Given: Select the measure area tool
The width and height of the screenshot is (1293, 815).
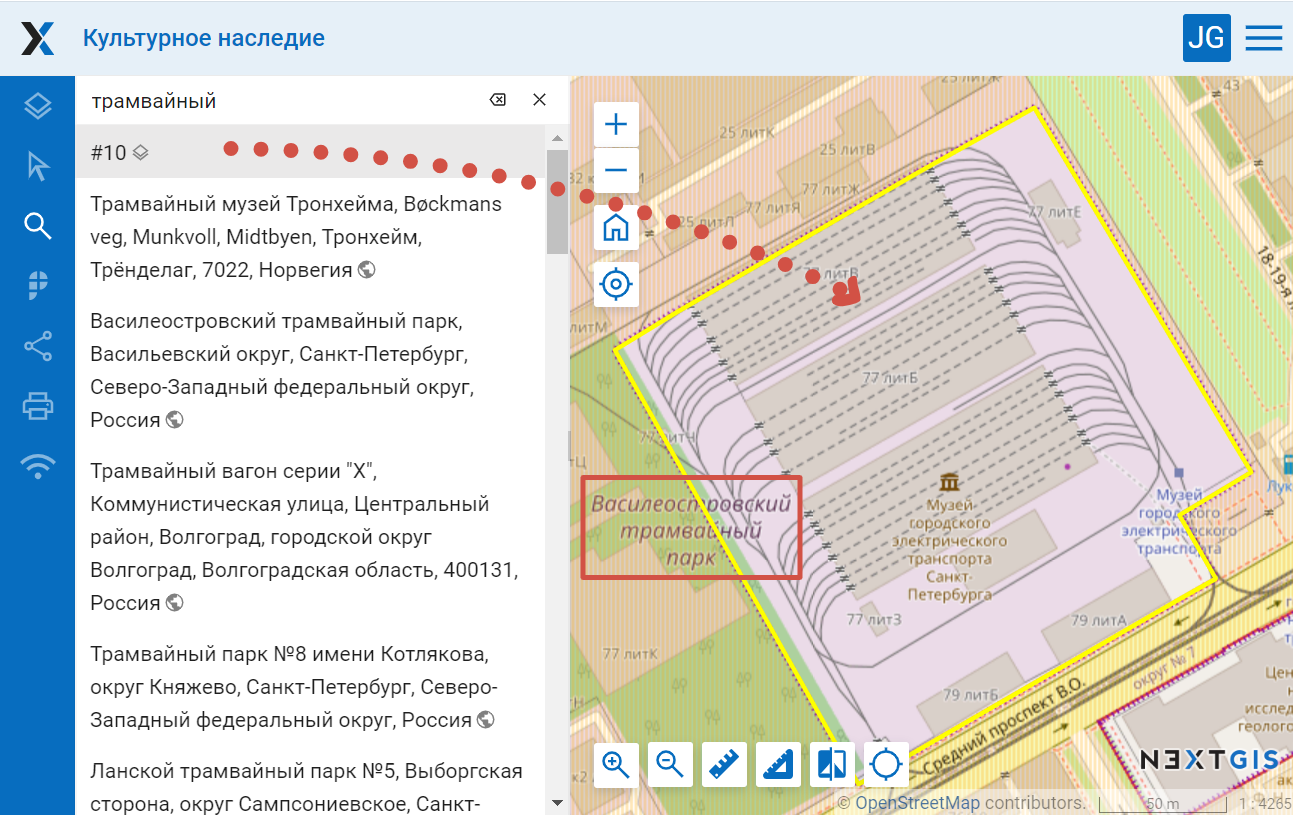Looking at the screenshot, I should pyautogui.click(x=778, y=765).
